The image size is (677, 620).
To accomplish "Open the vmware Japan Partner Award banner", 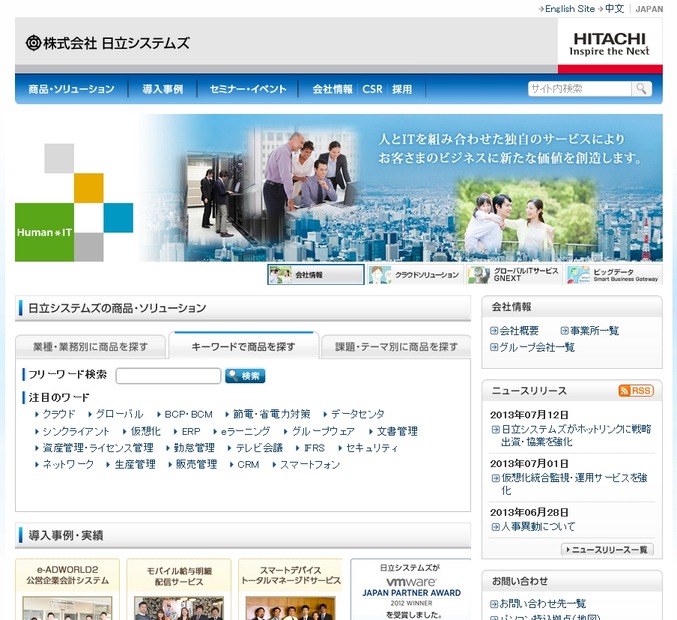I will 411,589.
